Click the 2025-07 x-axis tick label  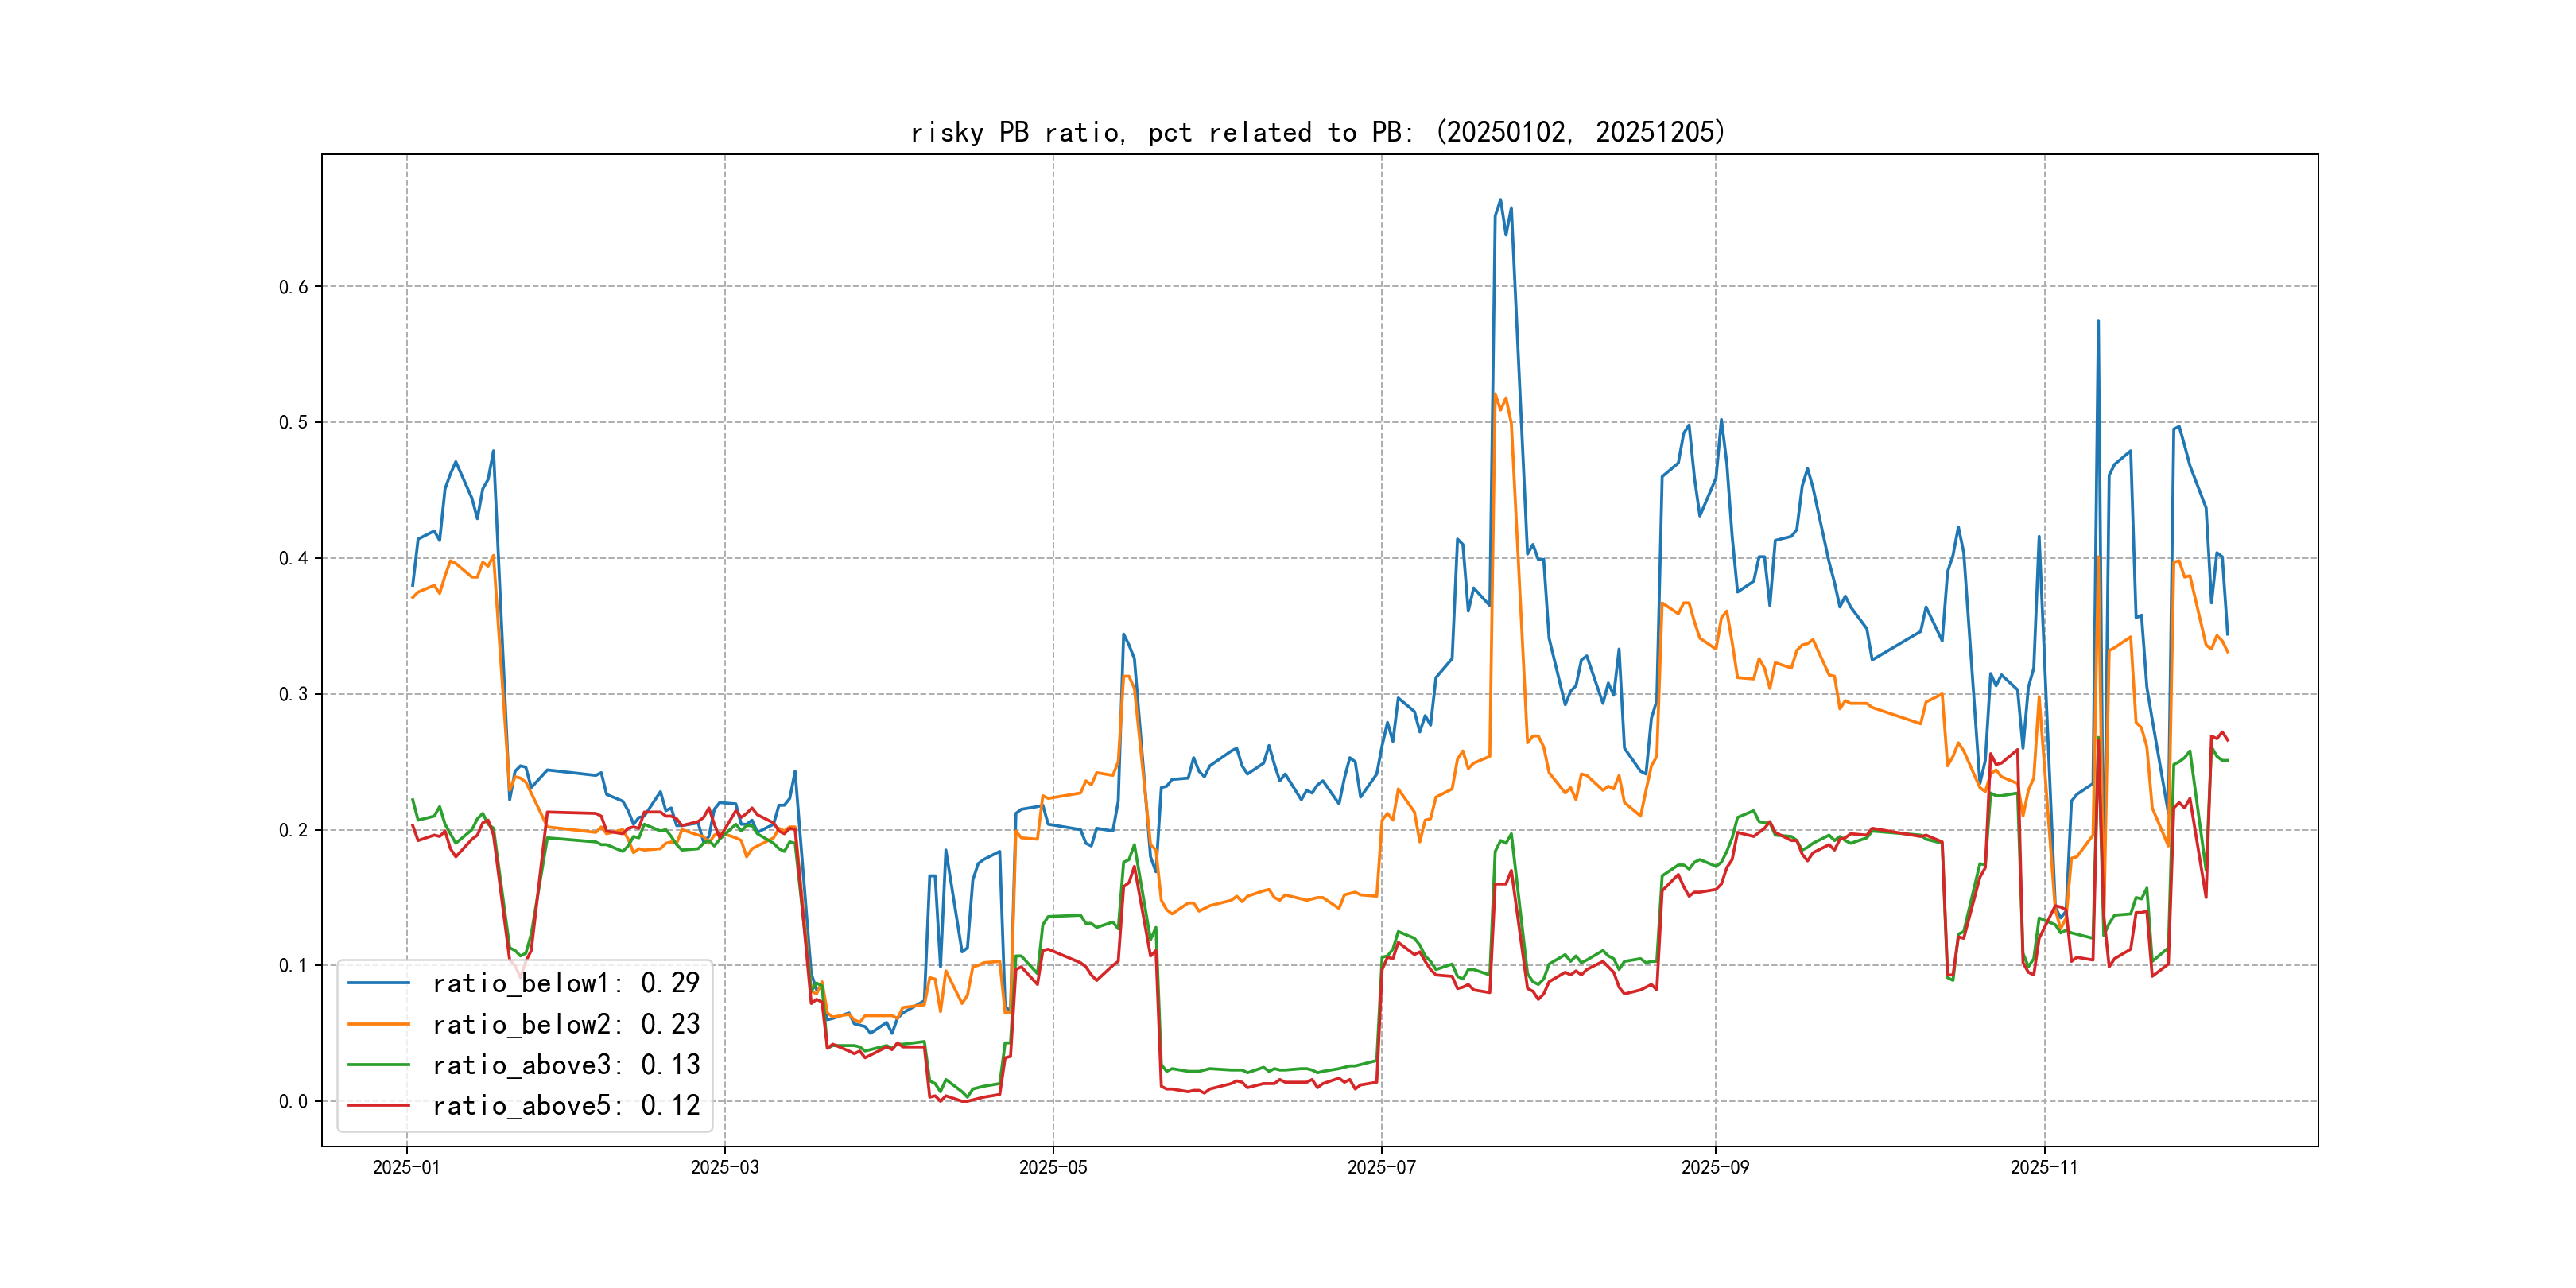(1381, 1167)
